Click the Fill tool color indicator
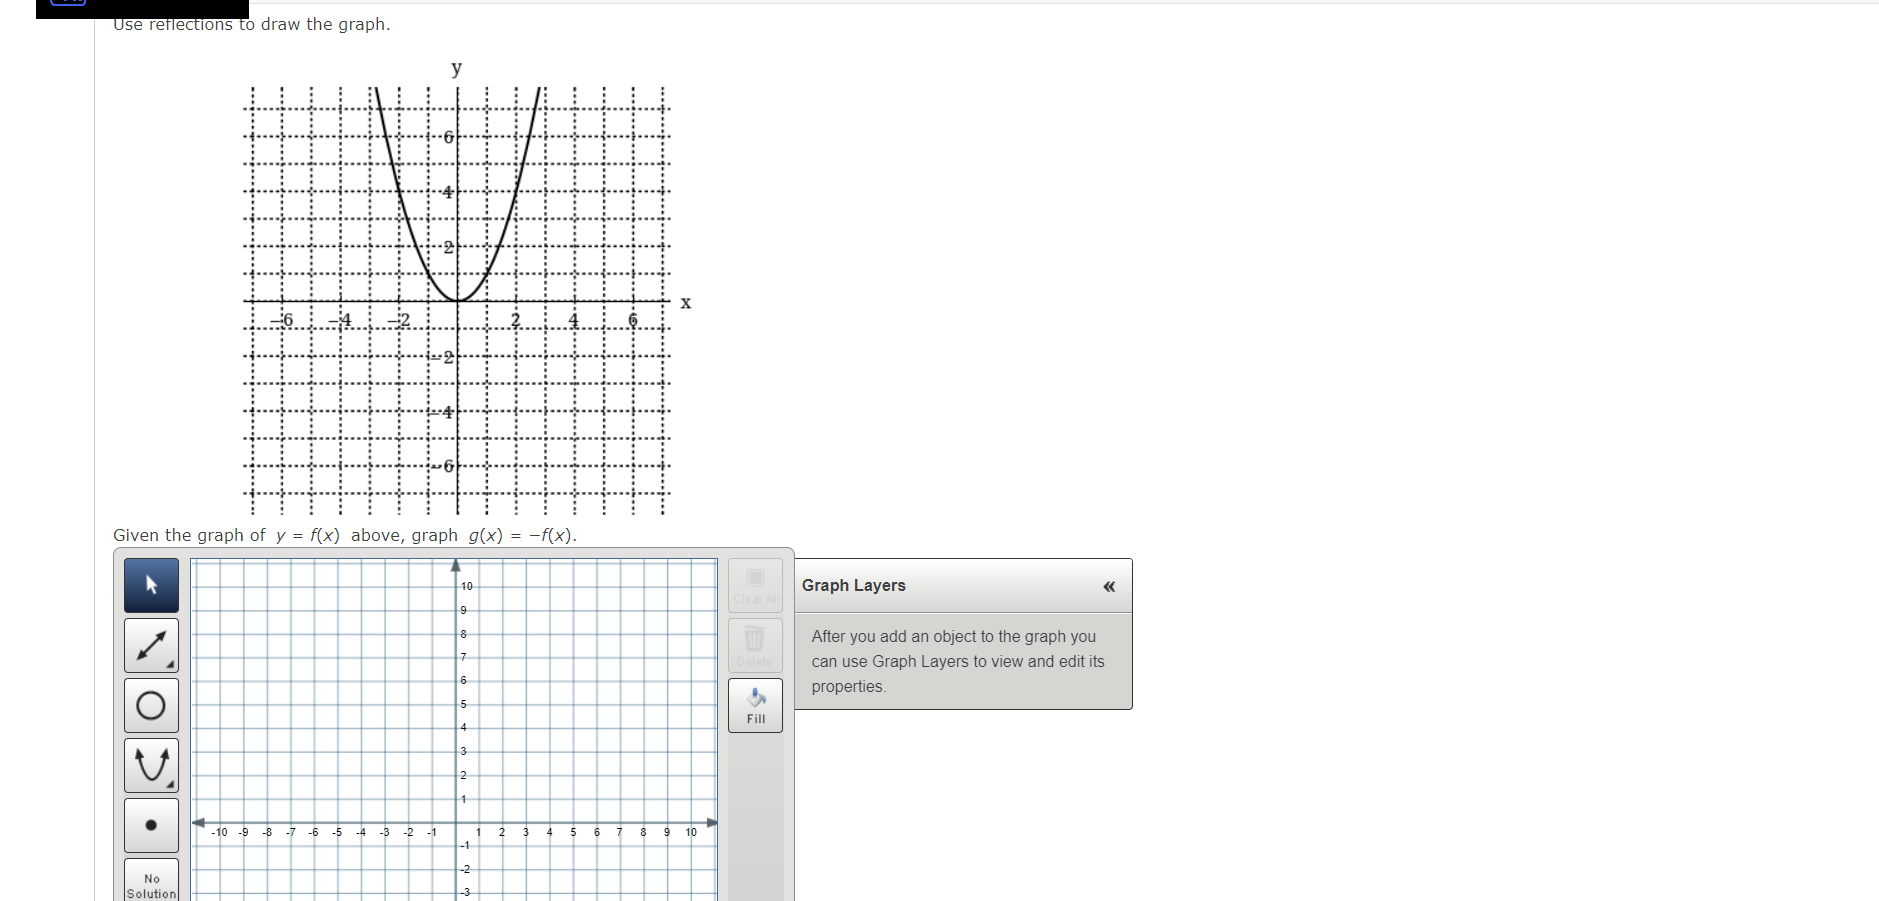This screenshot has height=901, width=1879. (757, 696)
